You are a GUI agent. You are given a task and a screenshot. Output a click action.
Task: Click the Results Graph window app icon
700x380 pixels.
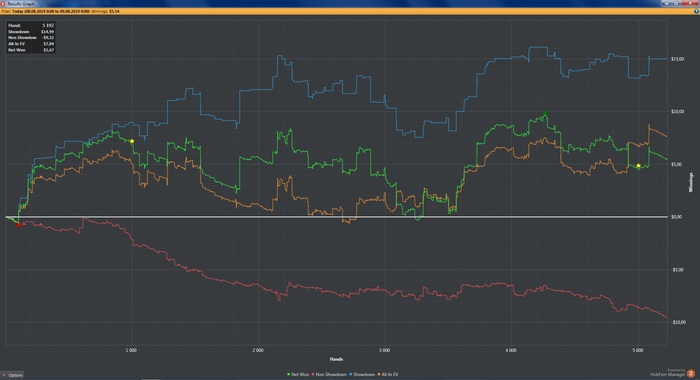point(3,4)
